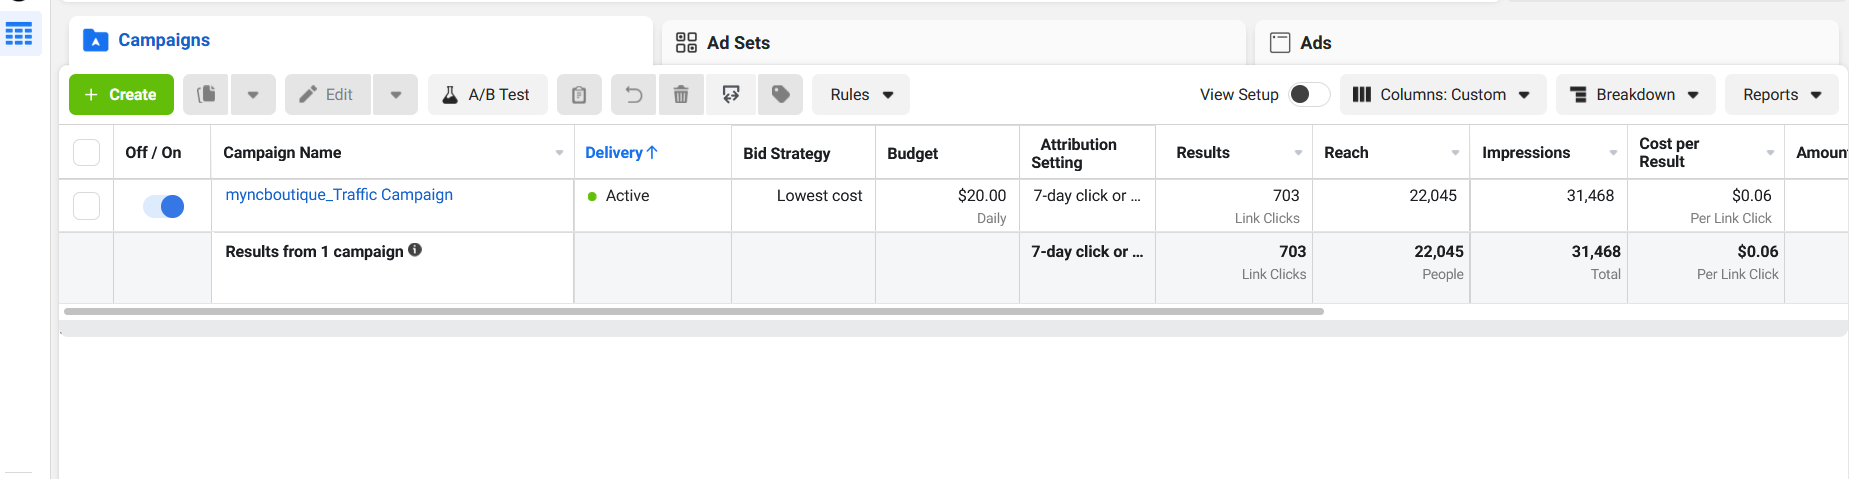Click the green Create button
Viewport: 1849px width, 480px height.
tap(121, 95)
